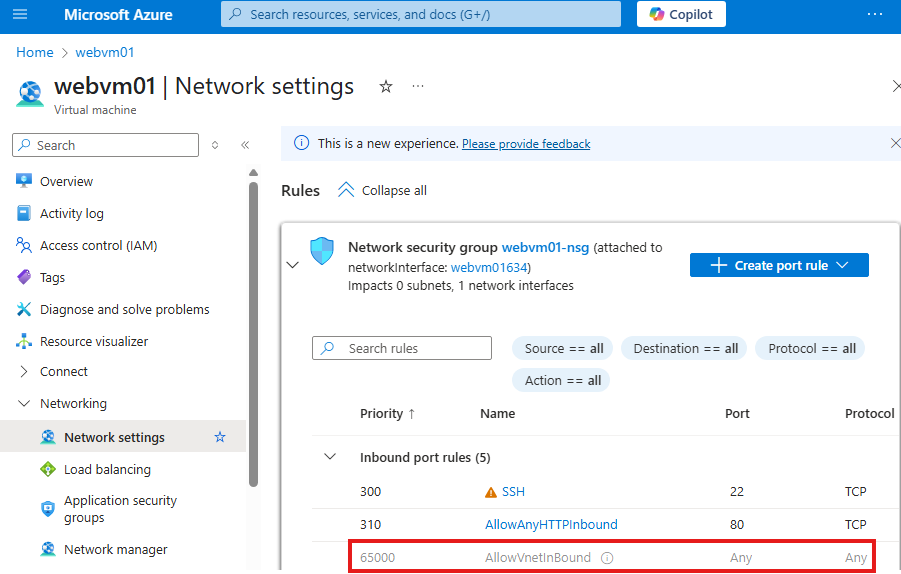Open the SSH rule
The width and height of the screenshot is (901, 574).
513,492
